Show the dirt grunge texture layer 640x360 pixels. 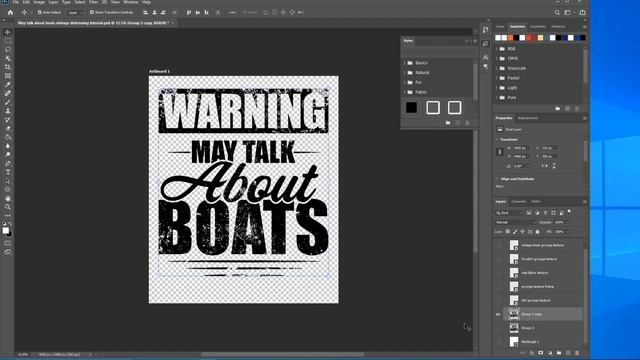[498, 300]
